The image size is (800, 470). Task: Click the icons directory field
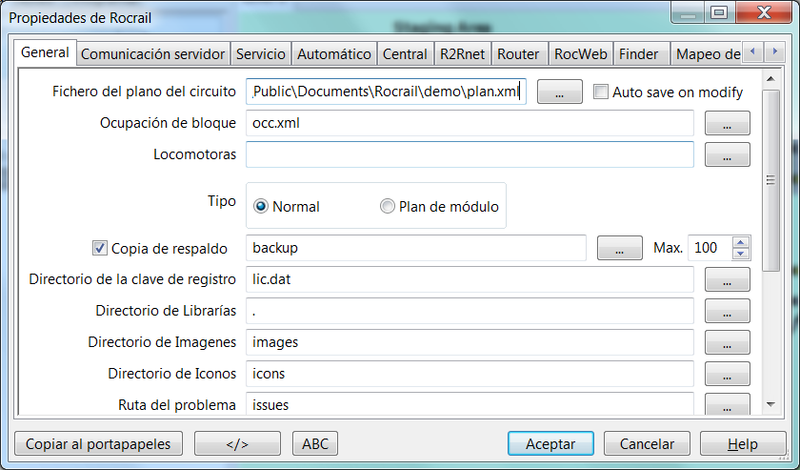(469, 374)
